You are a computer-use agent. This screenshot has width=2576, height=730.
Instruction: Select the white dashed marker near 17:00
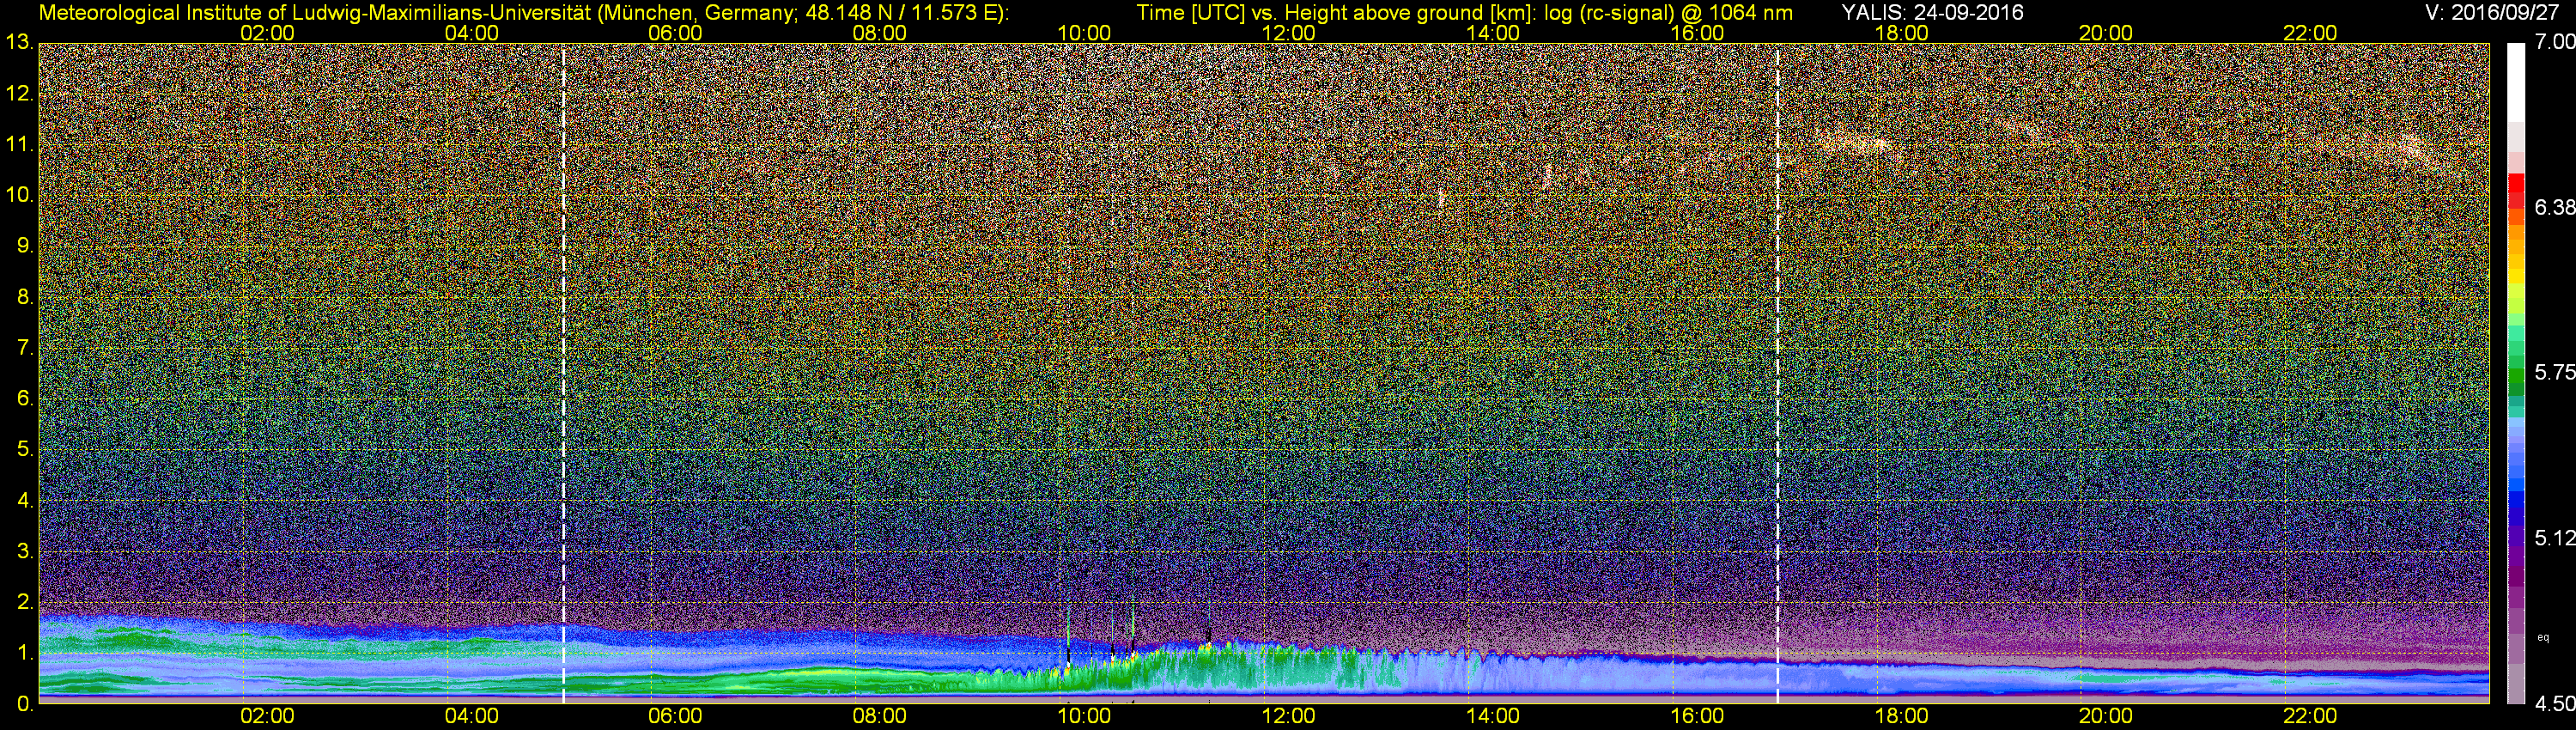[x=1778, y=373]
